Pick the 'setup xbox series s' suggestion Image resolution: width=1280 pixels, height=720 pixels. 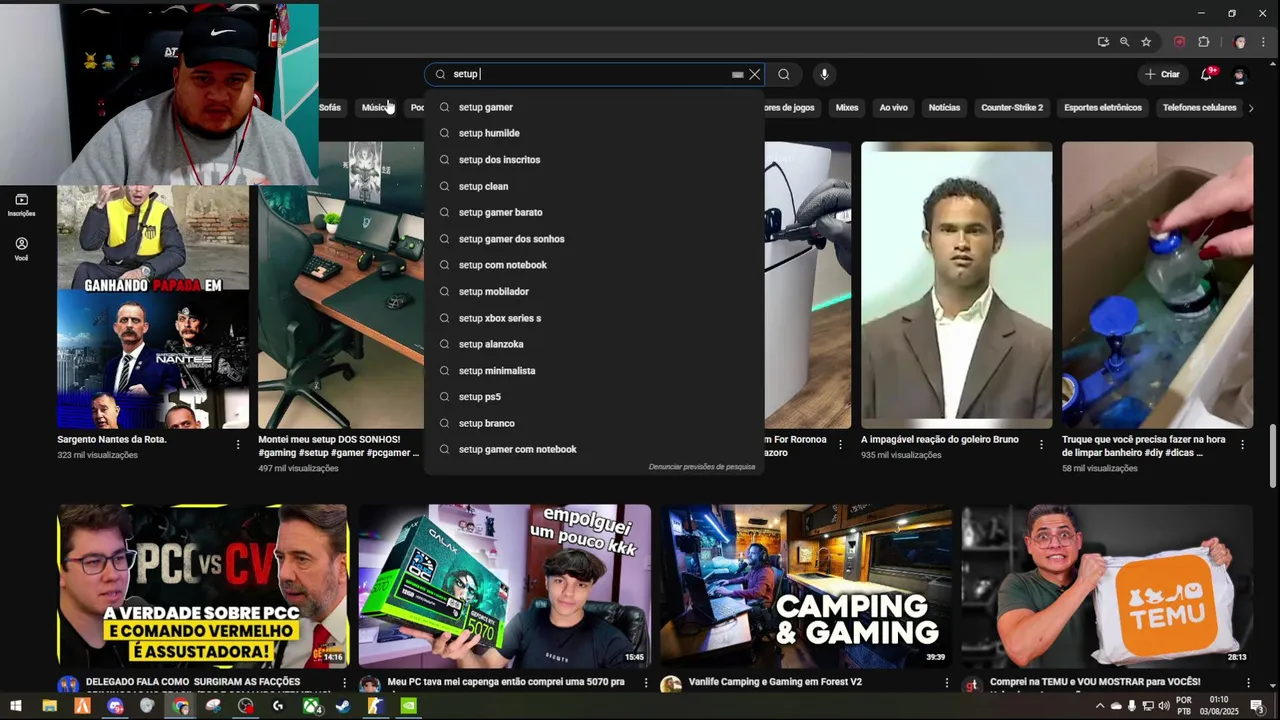tap(595, 318)
